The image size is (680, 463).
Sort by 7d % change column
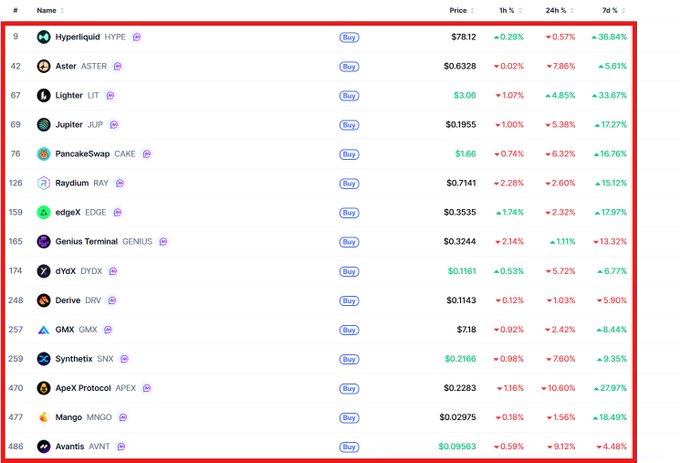[x=613, y=10]
